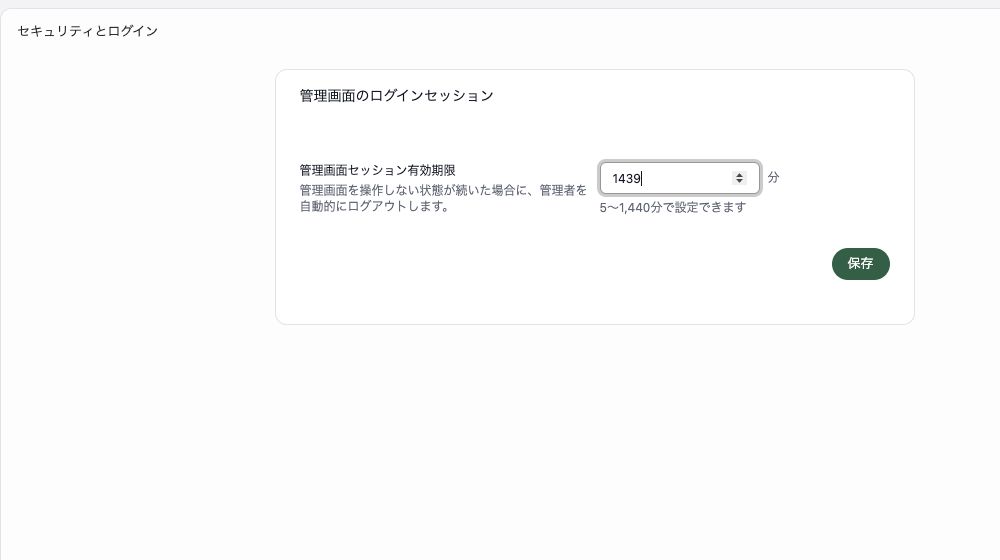Click the number stepper arrows in minutes field
Viewport: 1000px width, 560px height.
pos(739,178)
